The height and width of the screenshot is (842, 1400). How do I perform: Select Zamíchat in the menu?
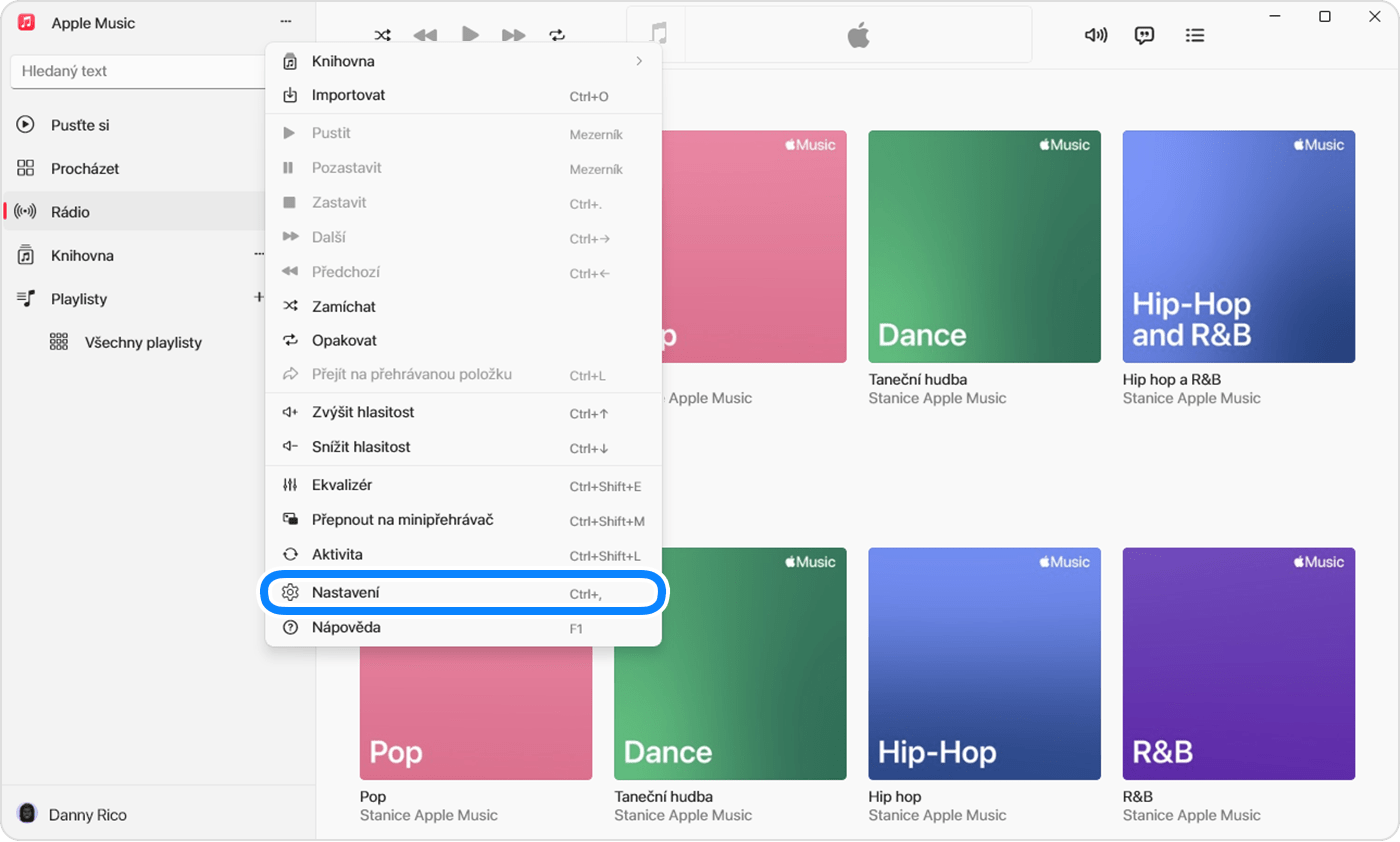click(x=463, y=306)
